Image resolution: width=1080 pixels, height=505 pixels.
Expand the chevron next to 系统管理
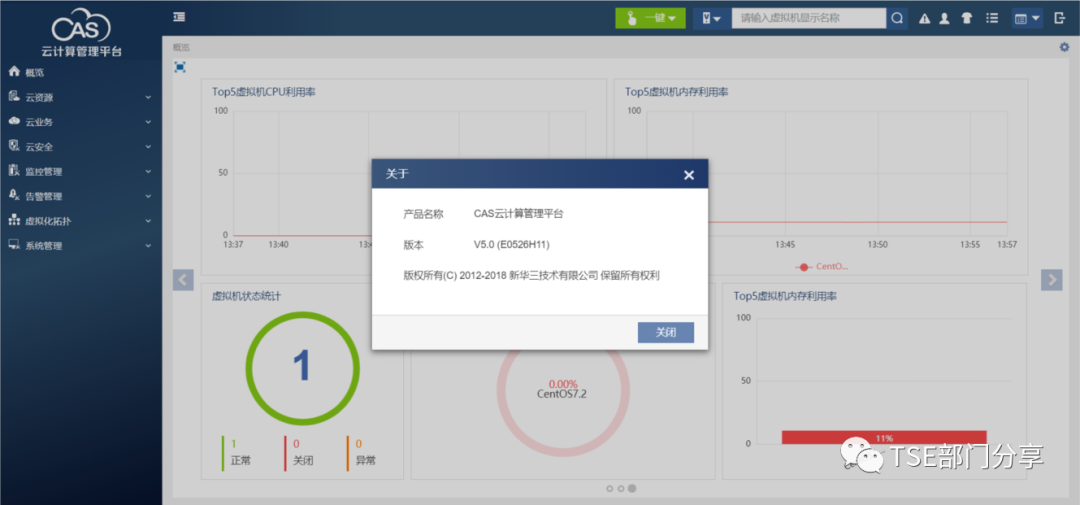[148, 247]
